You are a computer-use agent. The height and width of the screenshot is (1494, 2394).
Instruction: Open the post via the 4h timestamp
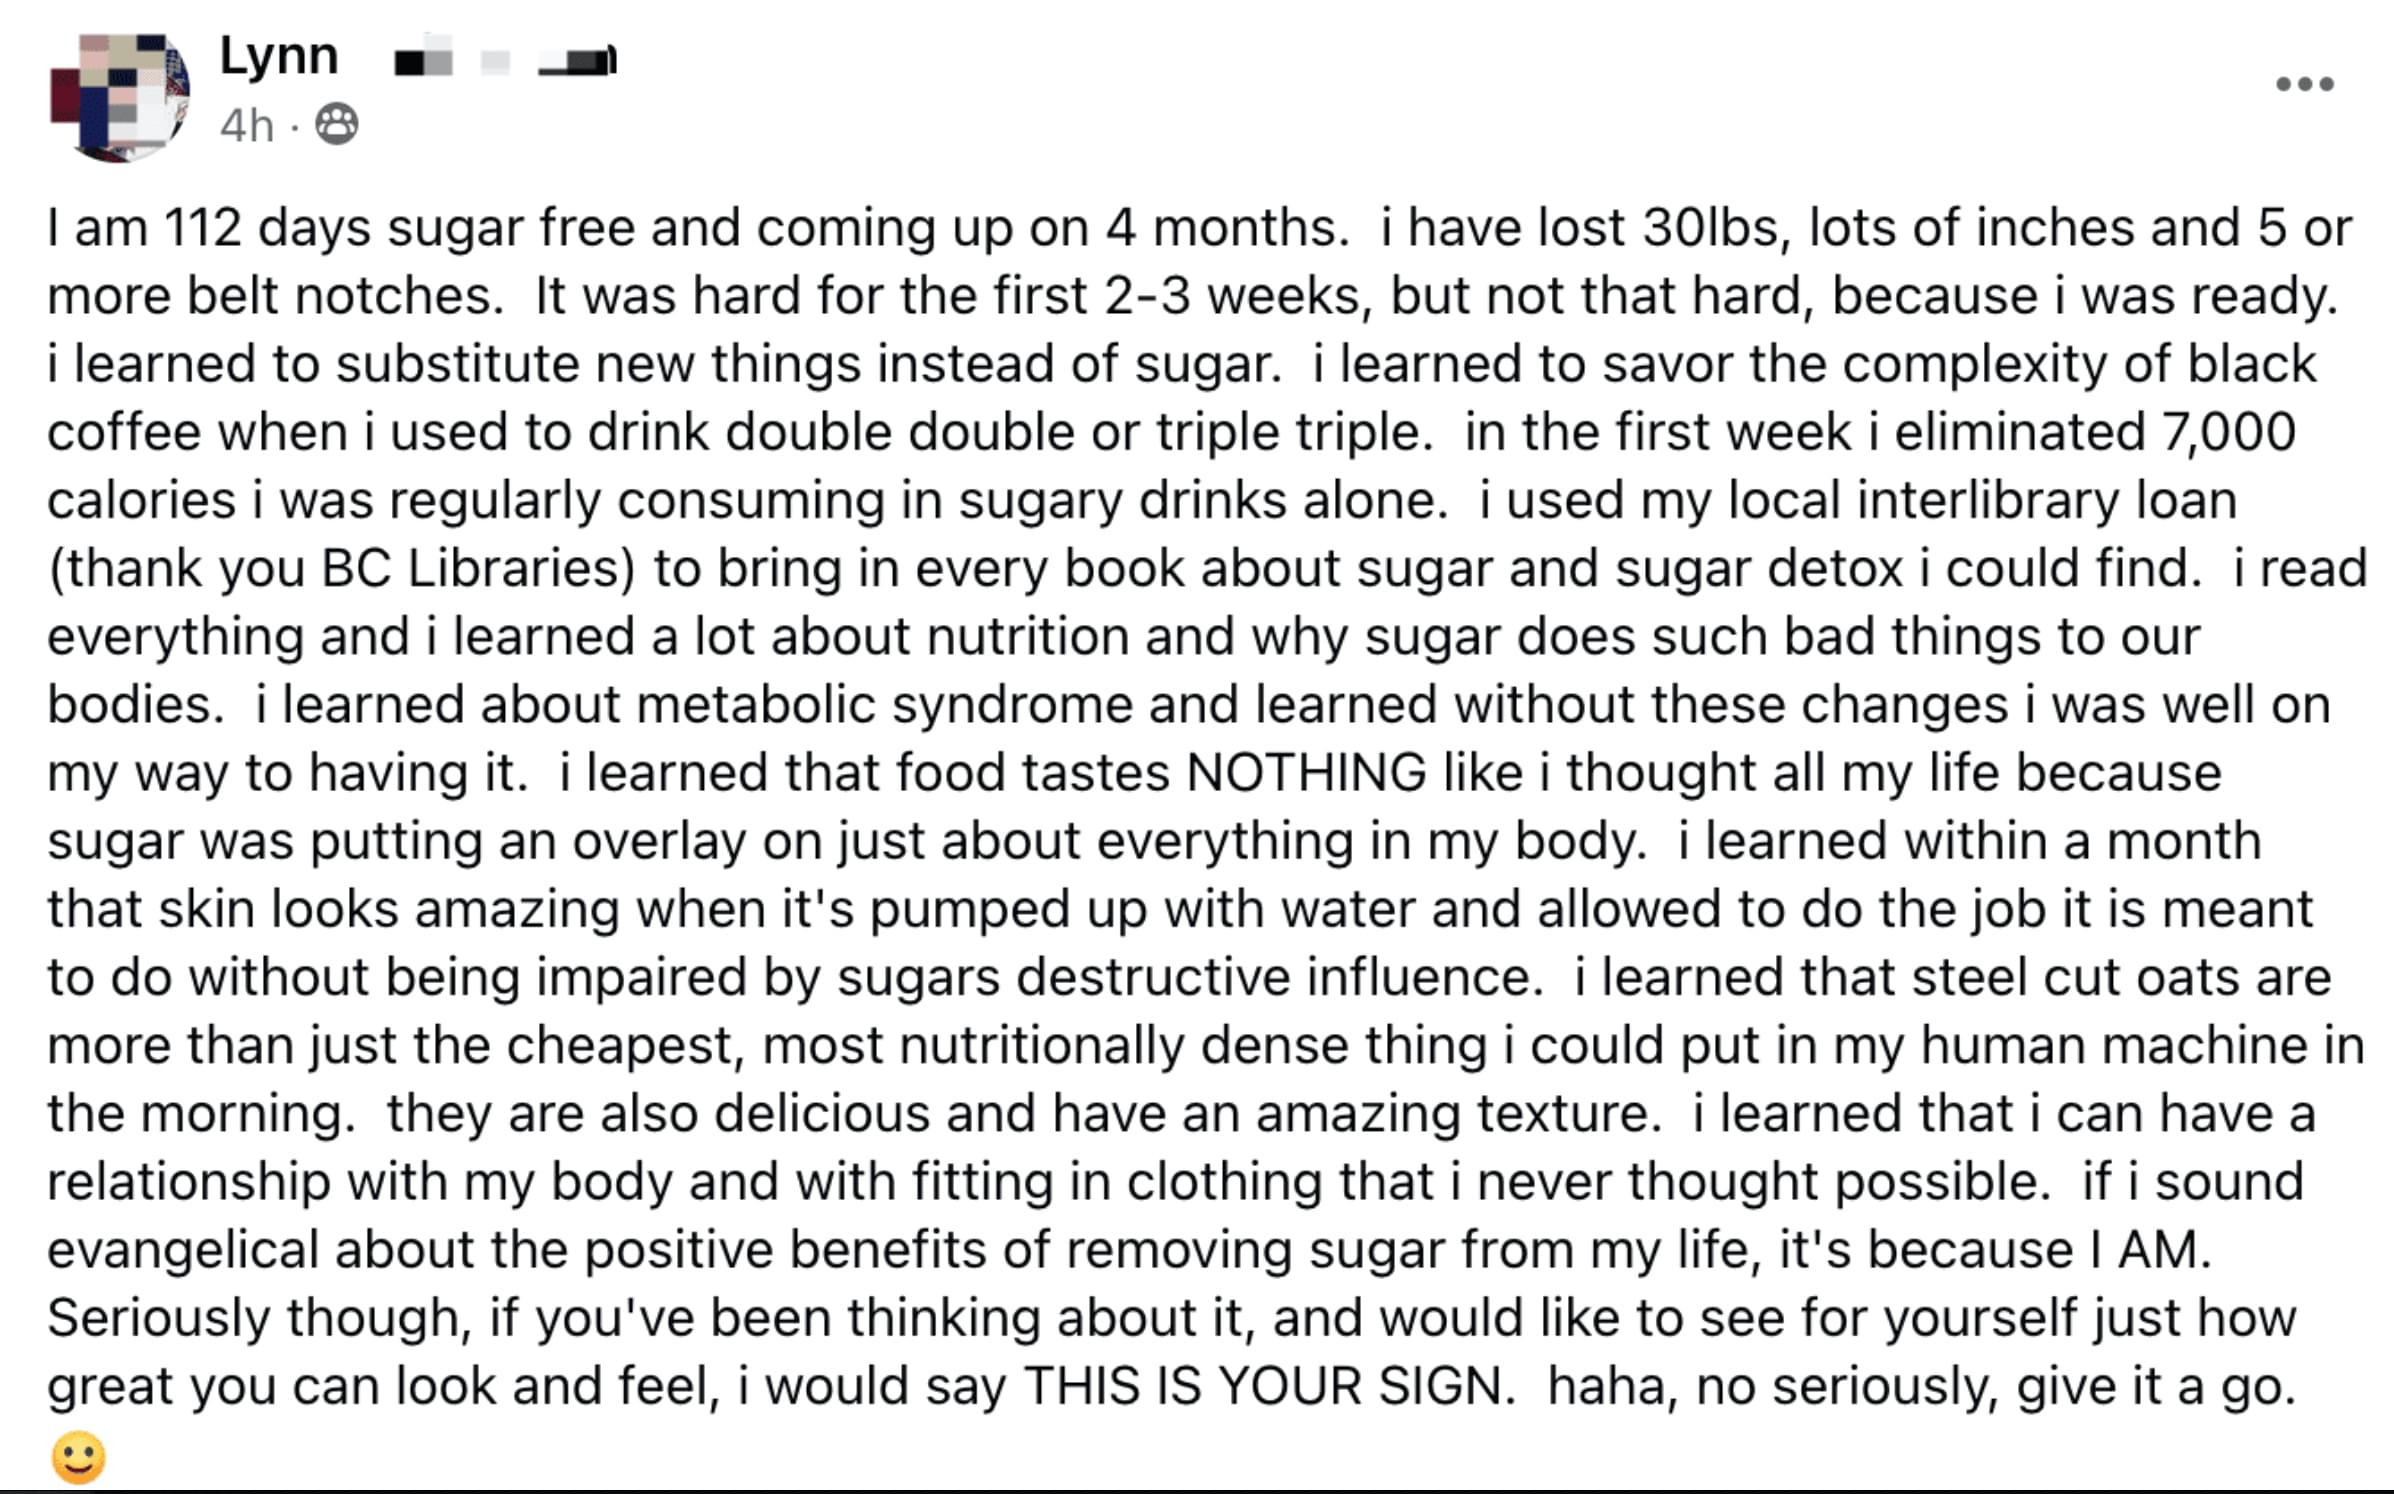[x=246, y=126]
